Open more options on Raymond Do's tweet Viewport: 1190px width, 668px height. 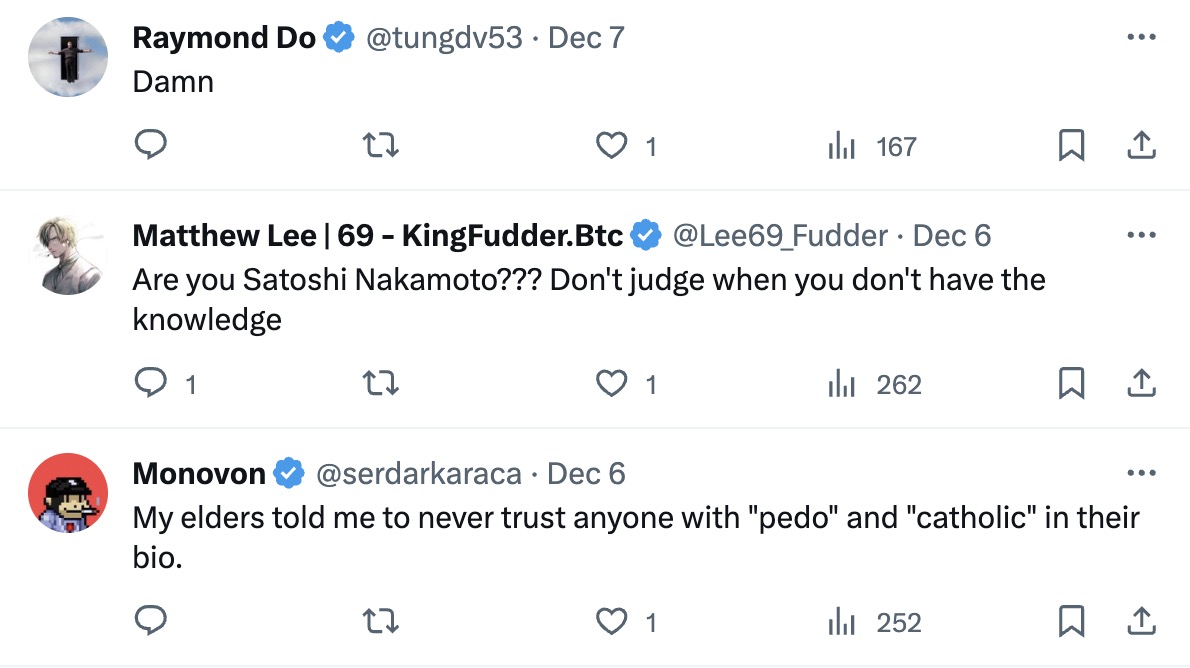click(1141, 38)
